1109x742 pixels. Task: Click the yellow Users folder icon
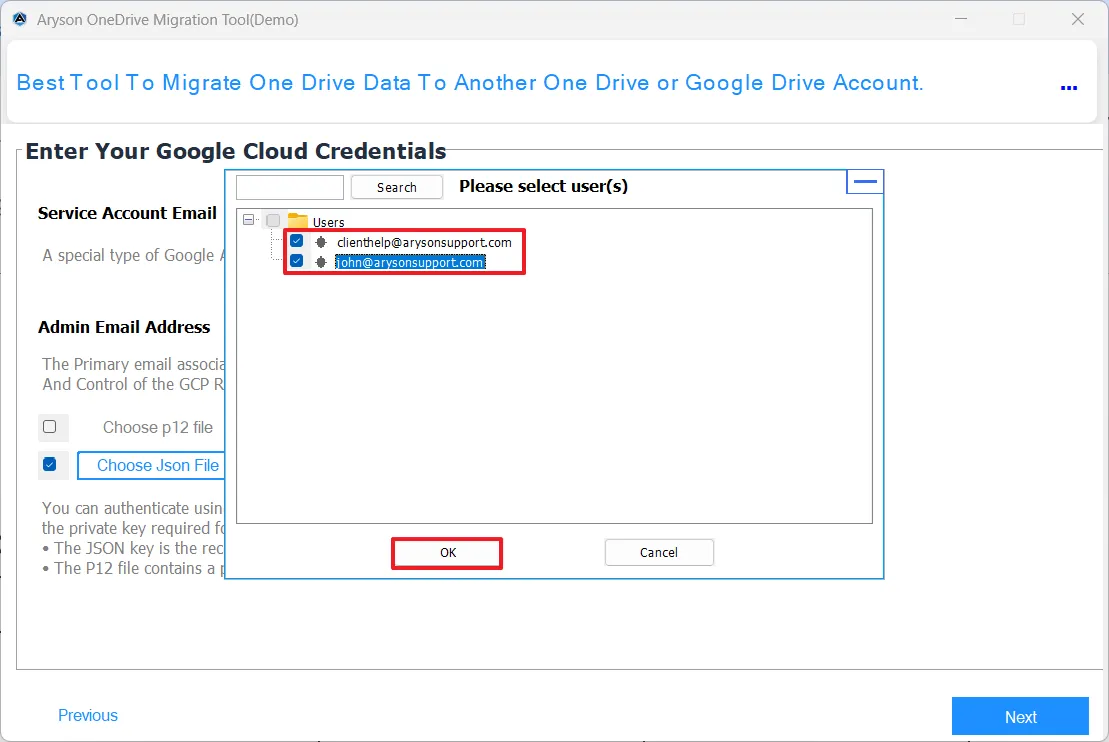coord(297,221)
